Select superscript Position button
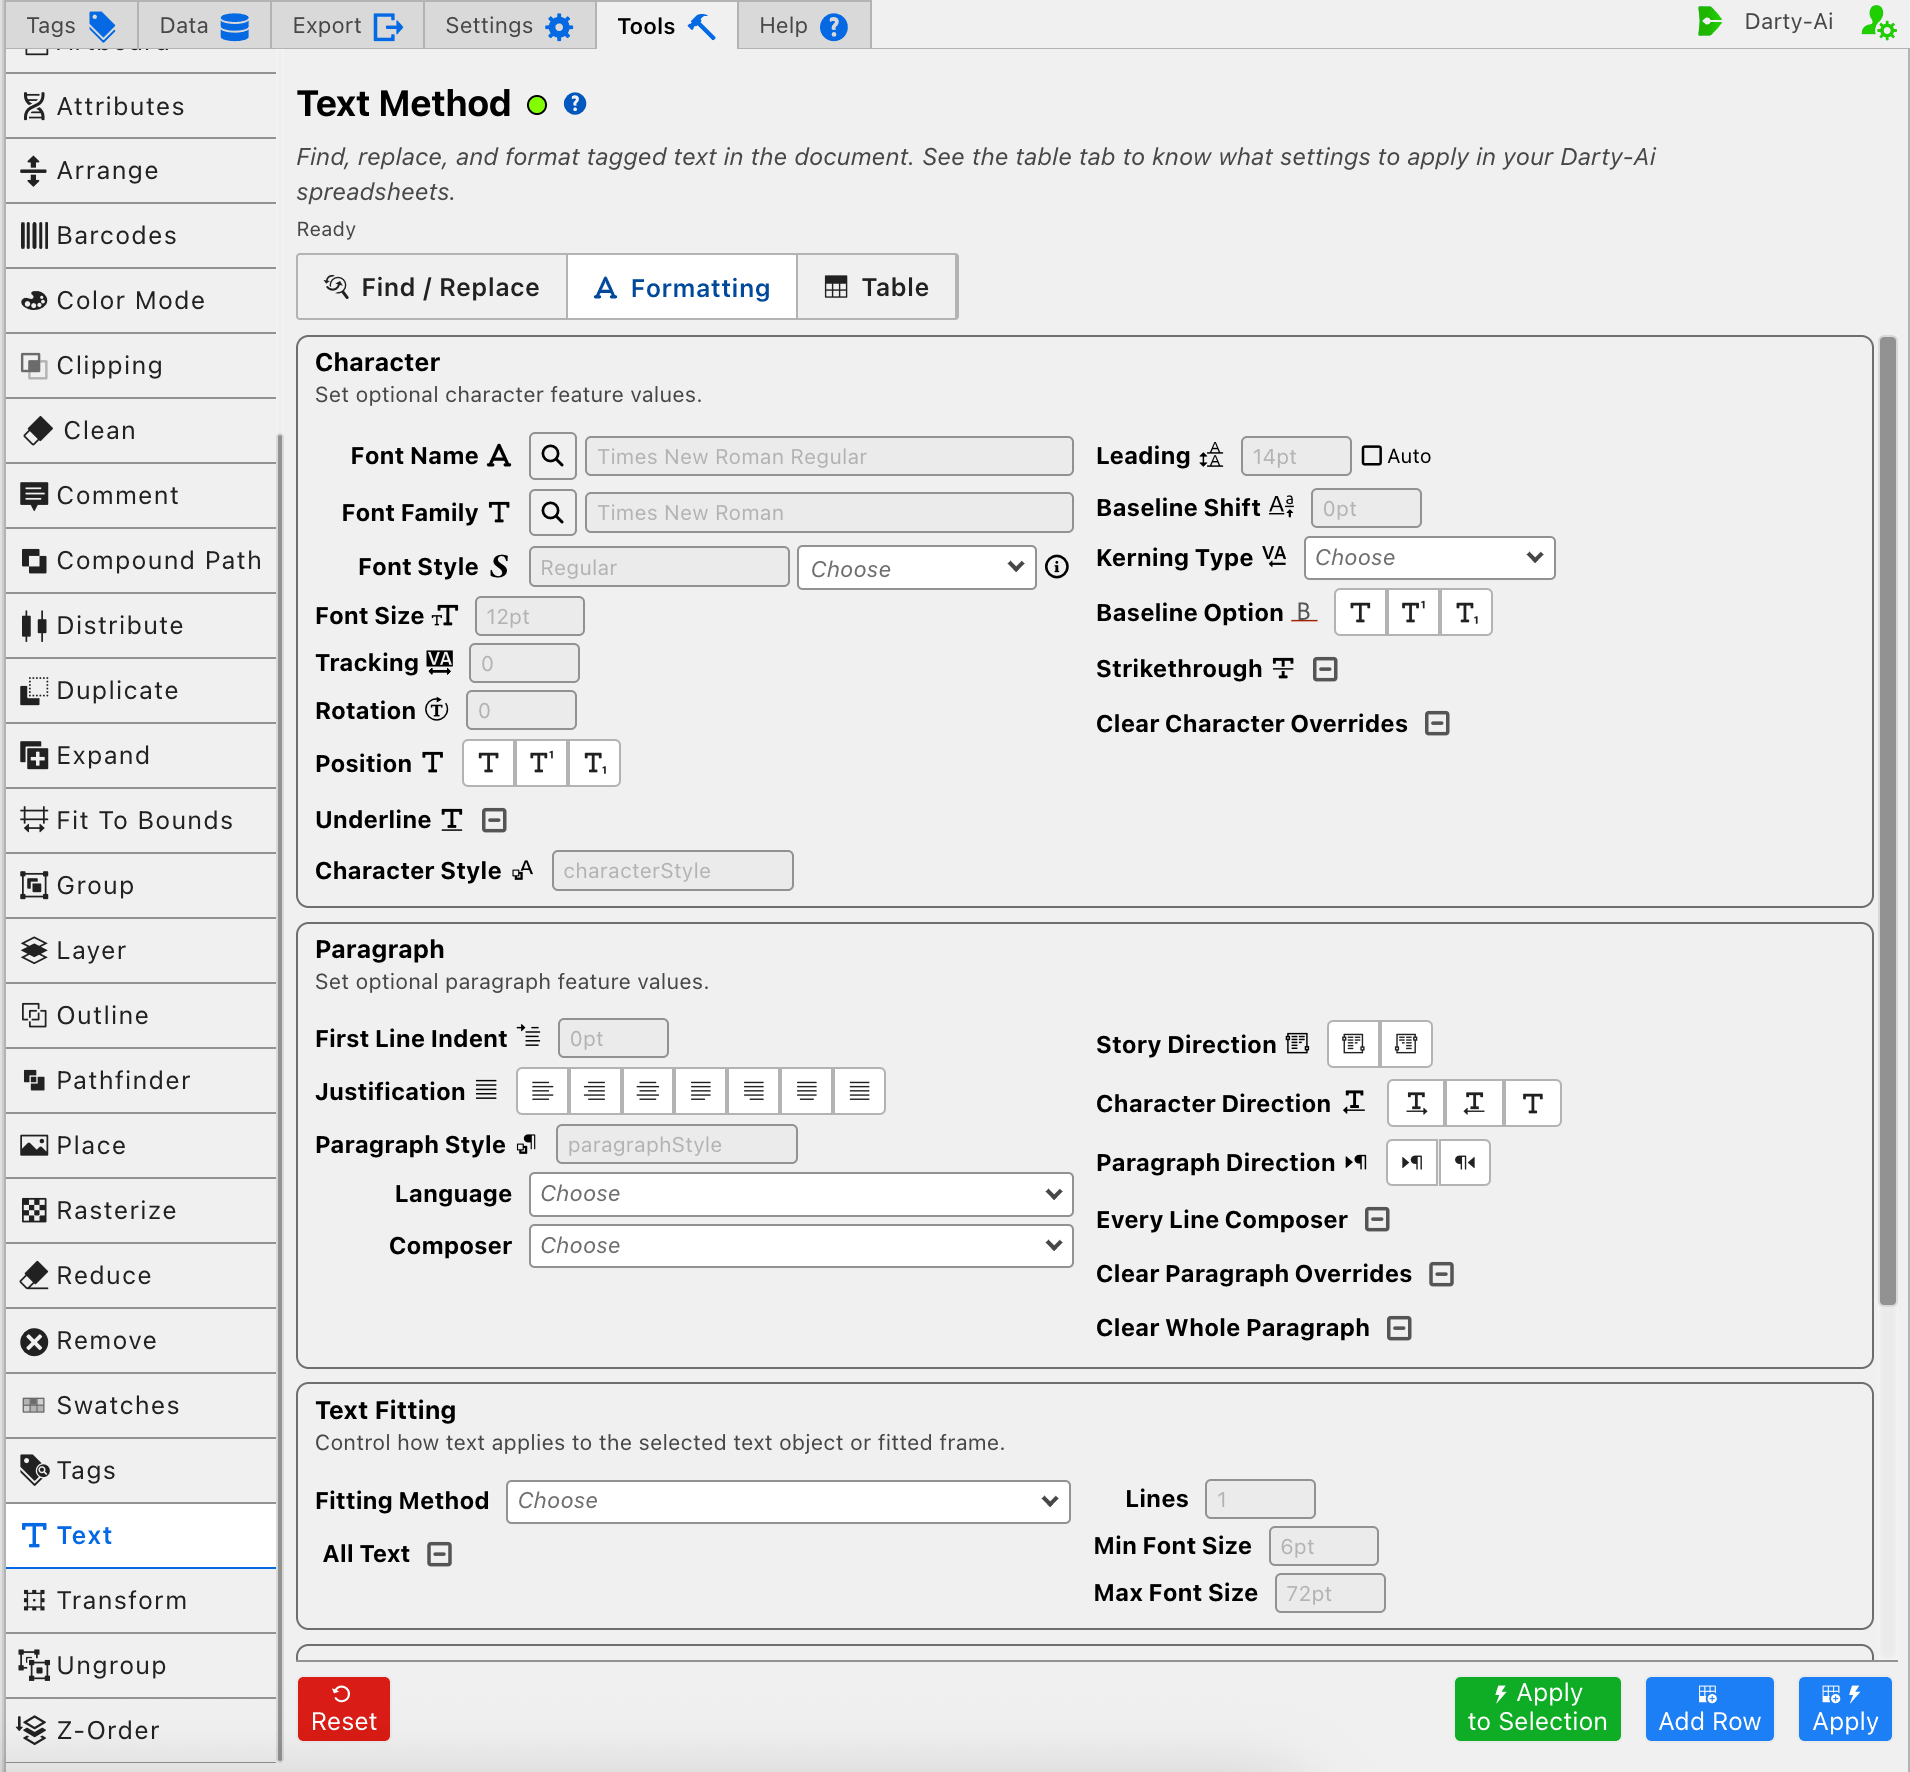The height and width of the screenshot is (1772, 1910). 542,763
